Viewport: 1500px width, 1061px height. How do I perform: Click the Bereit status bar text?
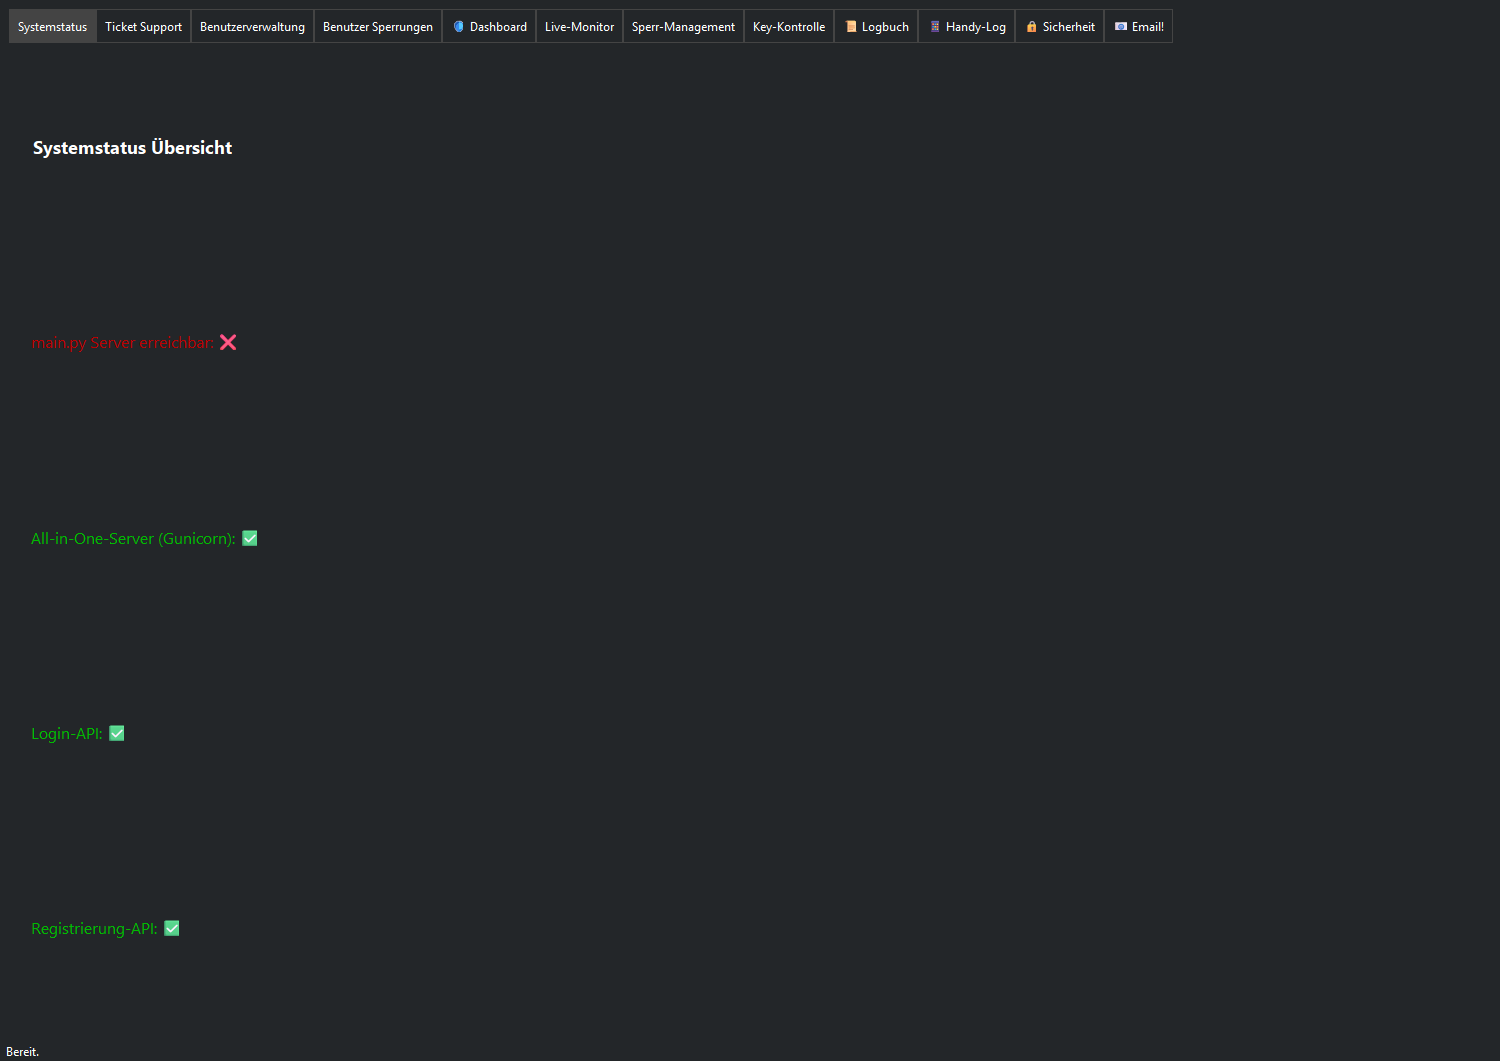[22, 1051]
